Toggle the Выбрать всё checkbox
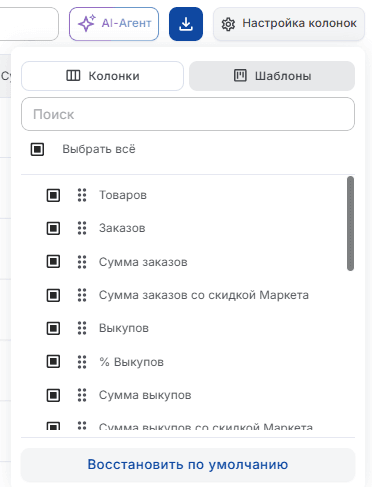The height and width of the screenshot is (487, 372). [x=37, y=149]
